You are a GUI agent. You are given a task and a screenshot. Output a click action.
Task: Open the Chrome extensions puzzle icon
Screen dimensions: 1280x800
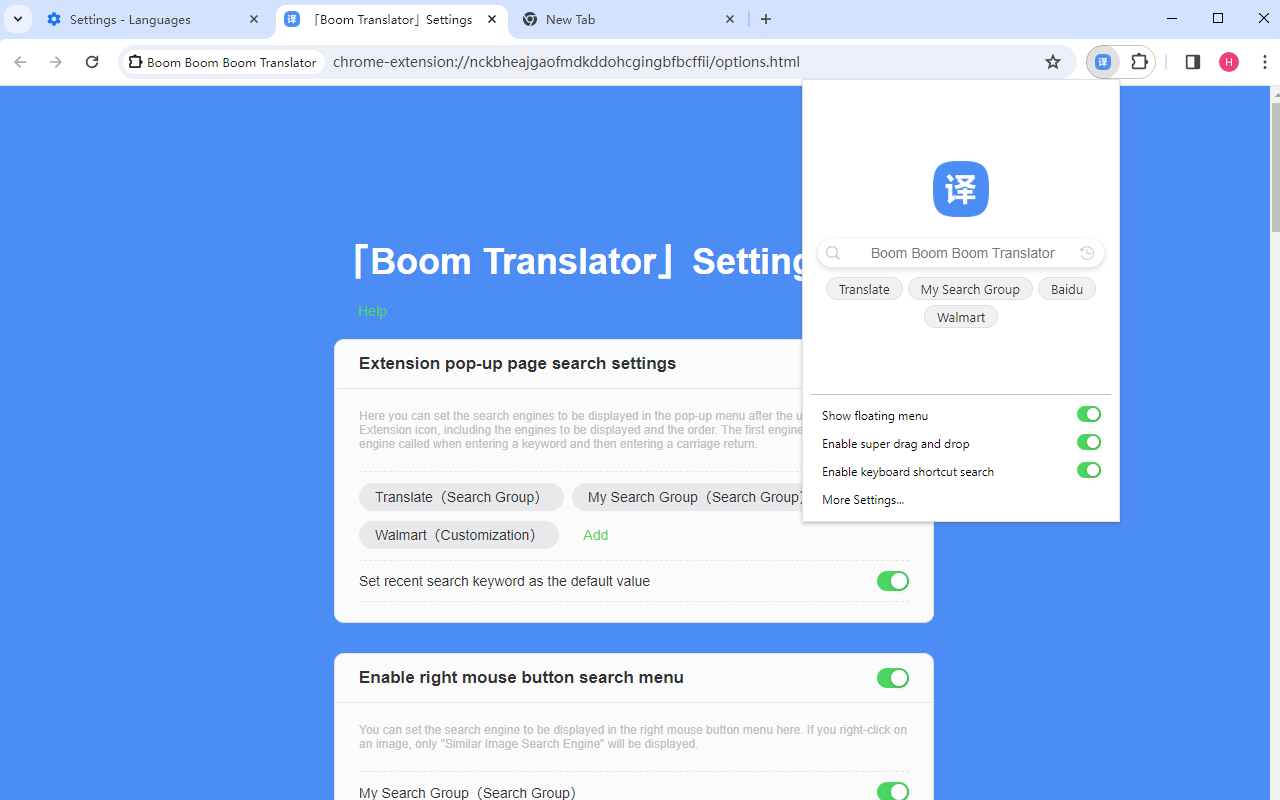coord(1139,62)
